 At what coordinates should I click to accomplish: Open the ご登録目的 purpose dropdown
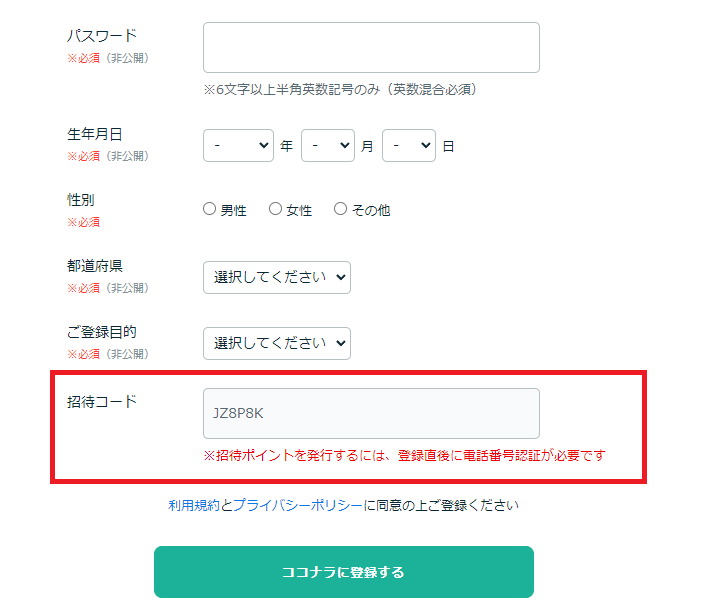tap(277, 343)
